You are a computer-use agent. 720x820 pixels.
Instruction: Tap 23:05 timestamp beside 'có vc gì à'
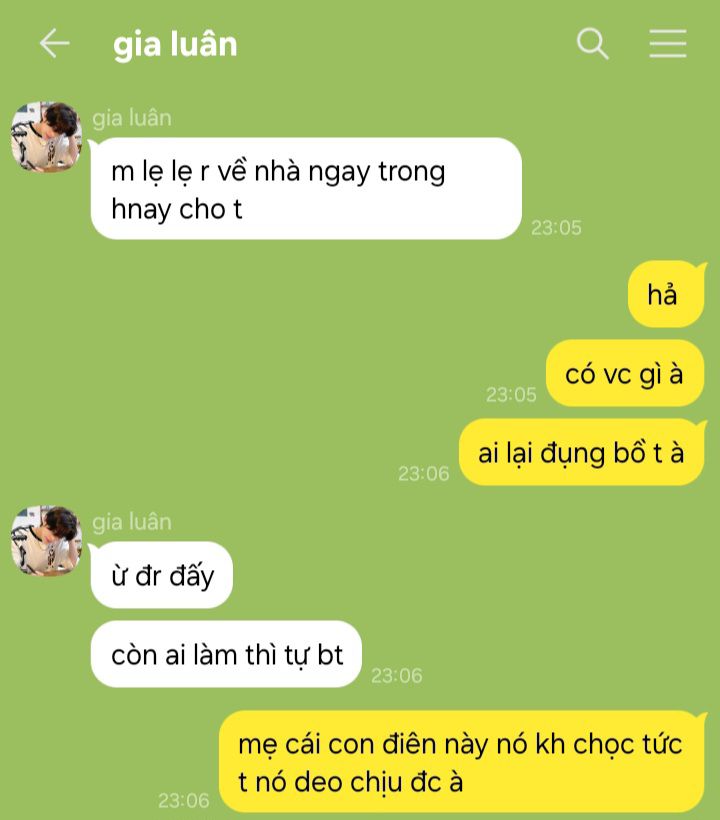pyautogui.click(x=511, y=394)
